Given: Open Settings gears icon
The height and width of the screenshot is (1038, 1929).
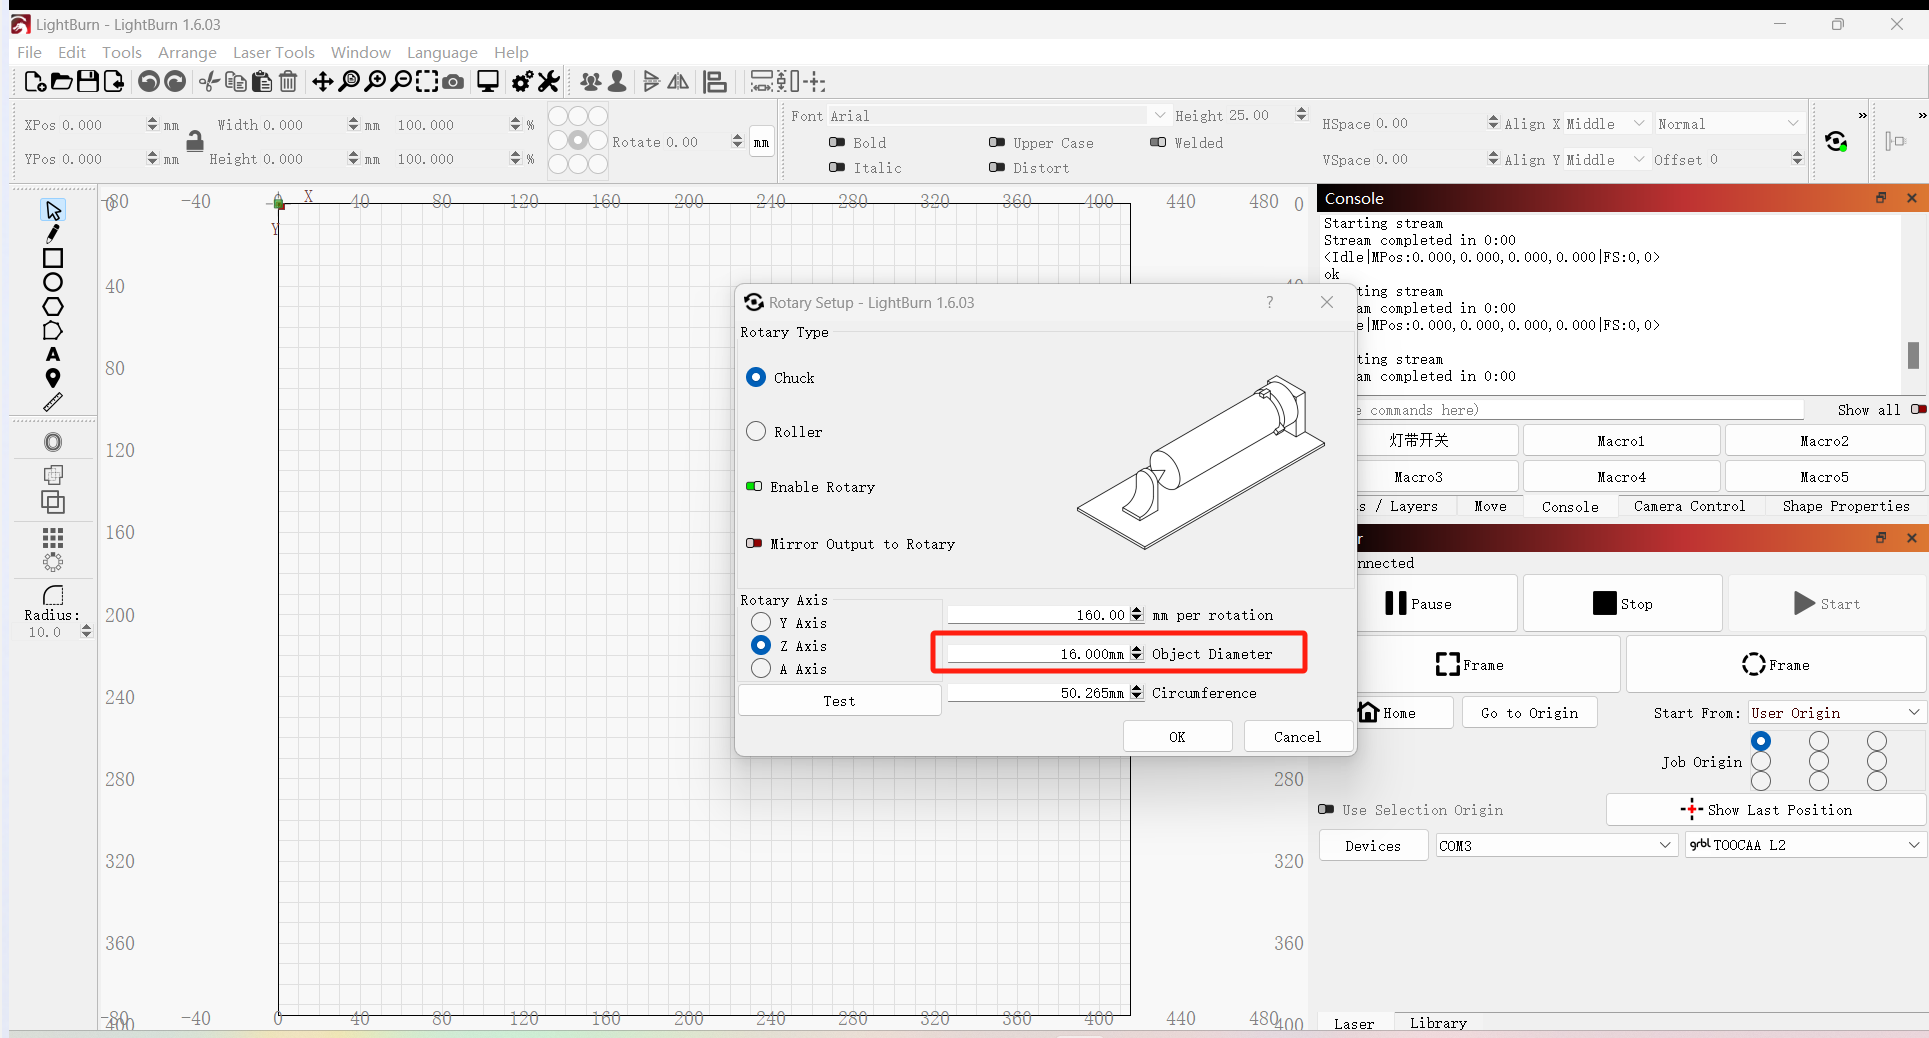Looking at the screenshot, I should pyautogui.click(x=522, y=82).
